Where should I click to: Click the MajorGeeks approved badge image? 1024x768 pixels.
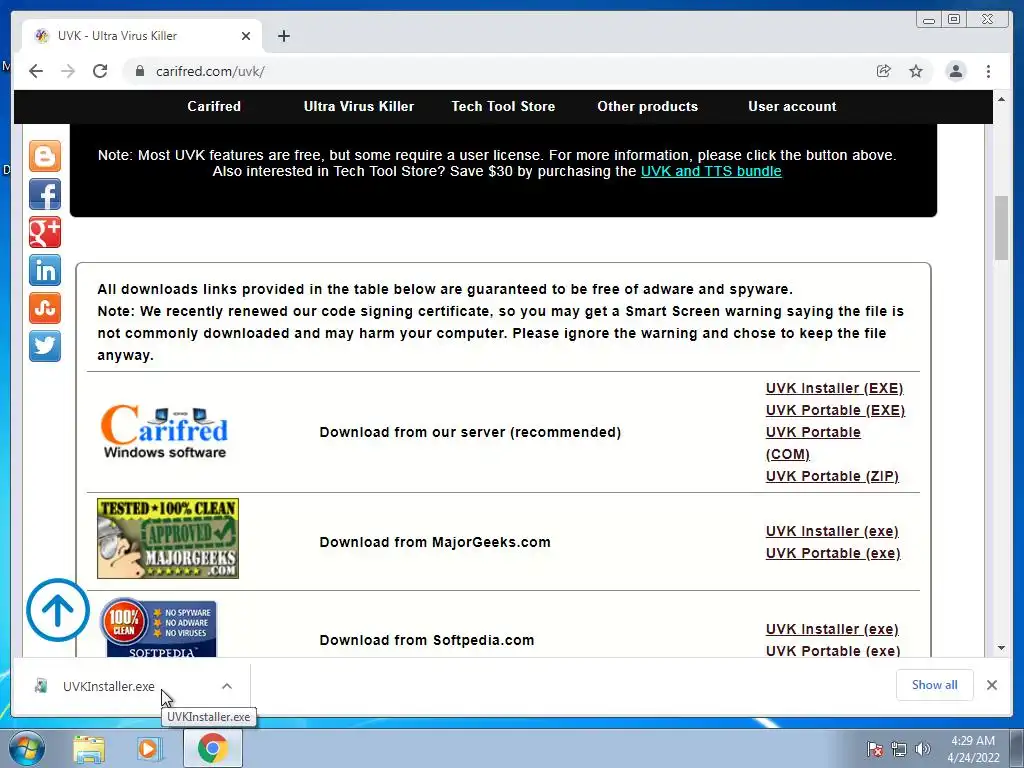168,538
